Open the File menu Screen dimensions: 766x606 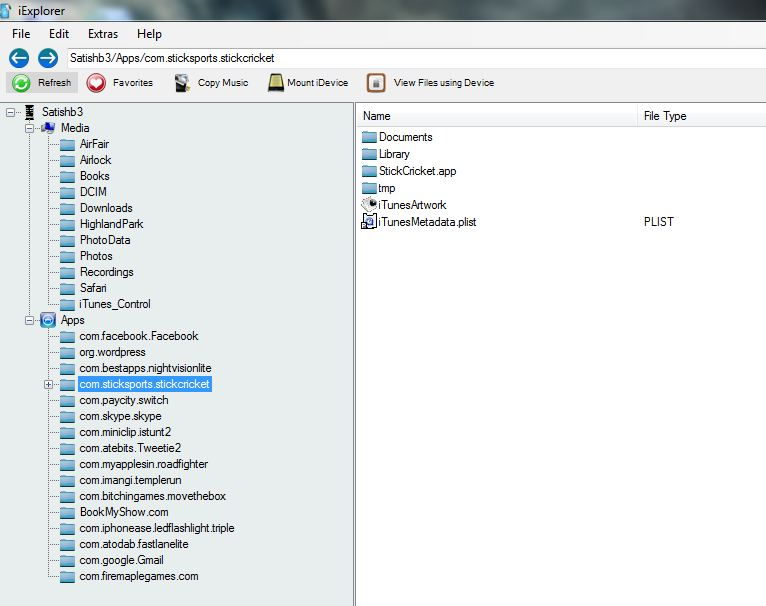pyautogui.click(x=21, y=34)
